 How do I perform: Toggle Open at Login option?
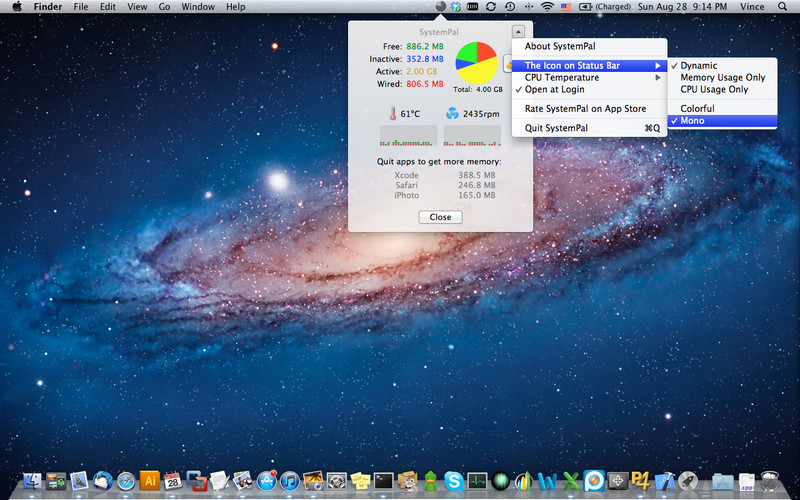click(589, 89)
